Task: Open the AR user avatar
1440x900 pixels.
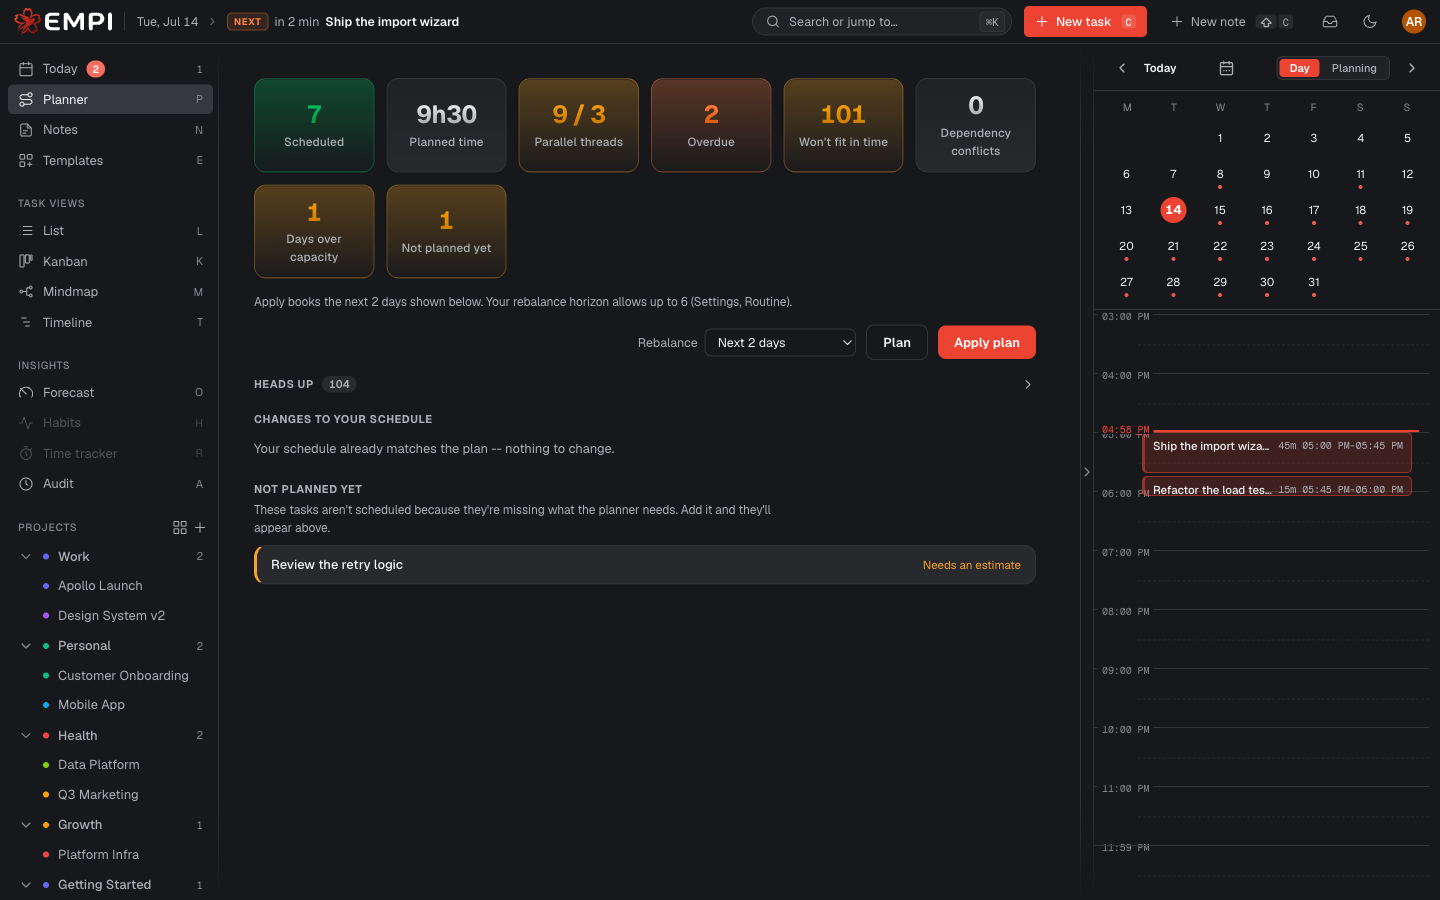Action: click(x=1413, y=22)
